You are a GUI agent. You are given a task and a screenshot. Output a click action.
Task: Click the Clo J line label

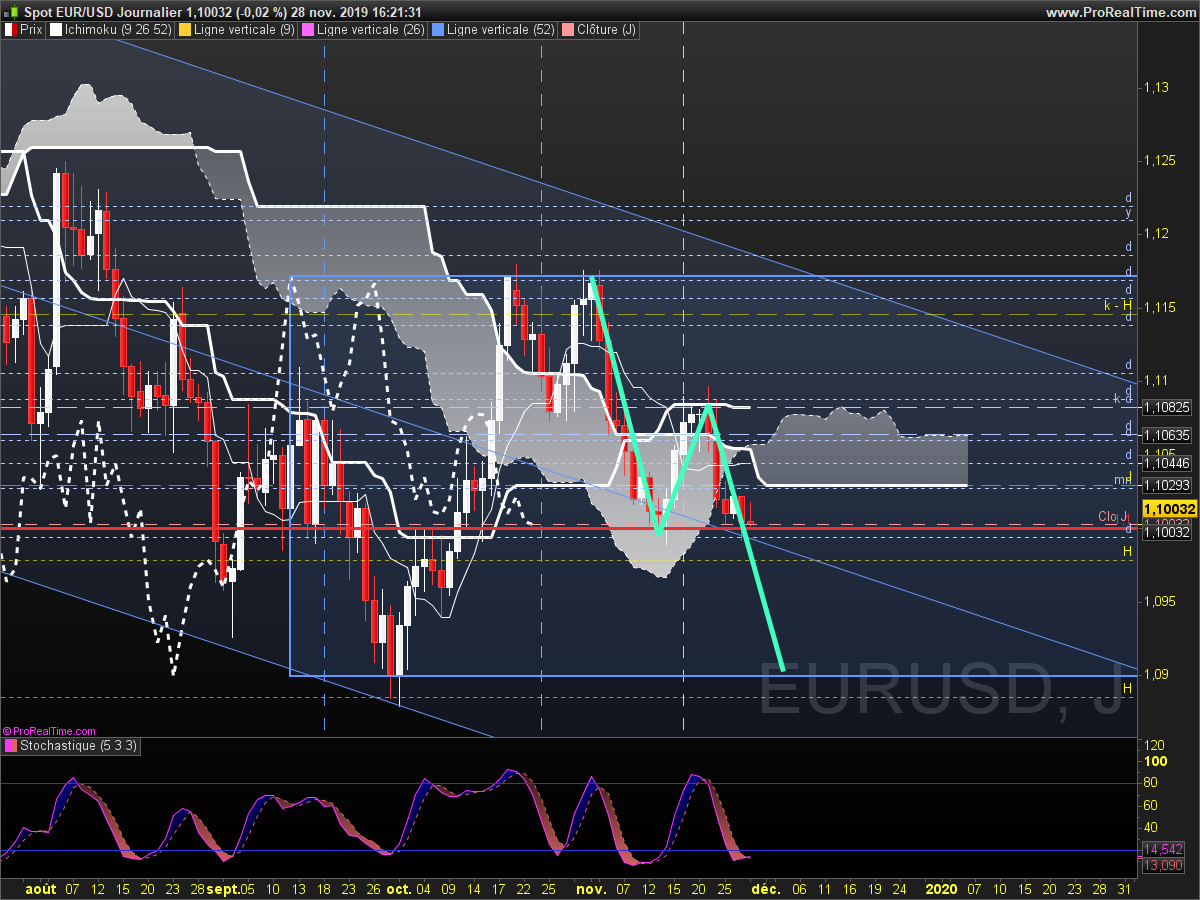pyautogui.click(x=1112, y=516)
